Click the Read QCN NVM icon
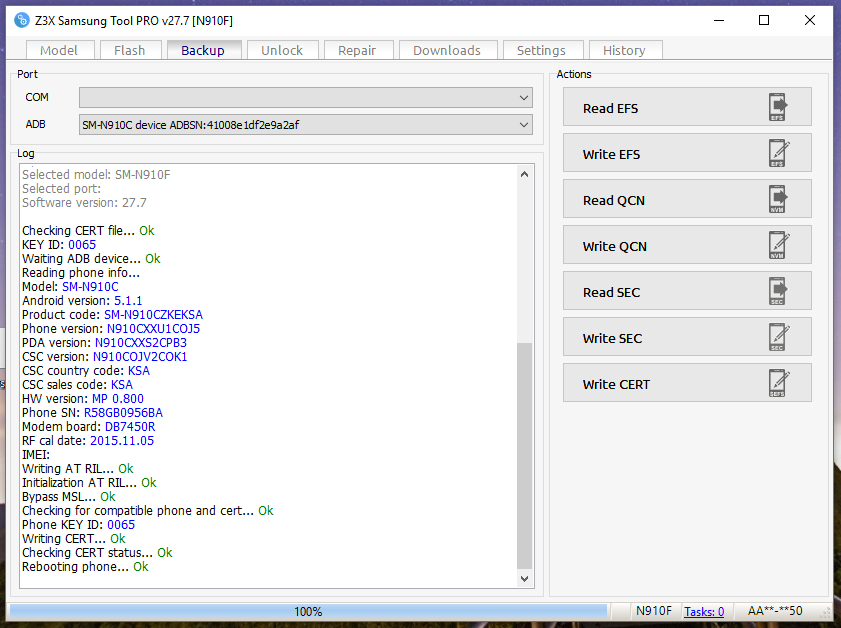Viewport: 841px width, 628px height. (x=778, y=200)
